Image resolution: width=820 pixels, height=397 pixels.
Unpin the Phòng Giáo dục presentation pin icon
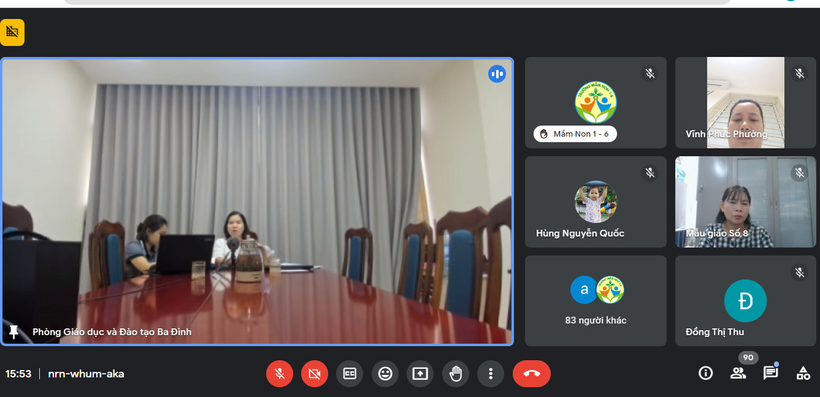pyautogui.click(x=14, y=332)
